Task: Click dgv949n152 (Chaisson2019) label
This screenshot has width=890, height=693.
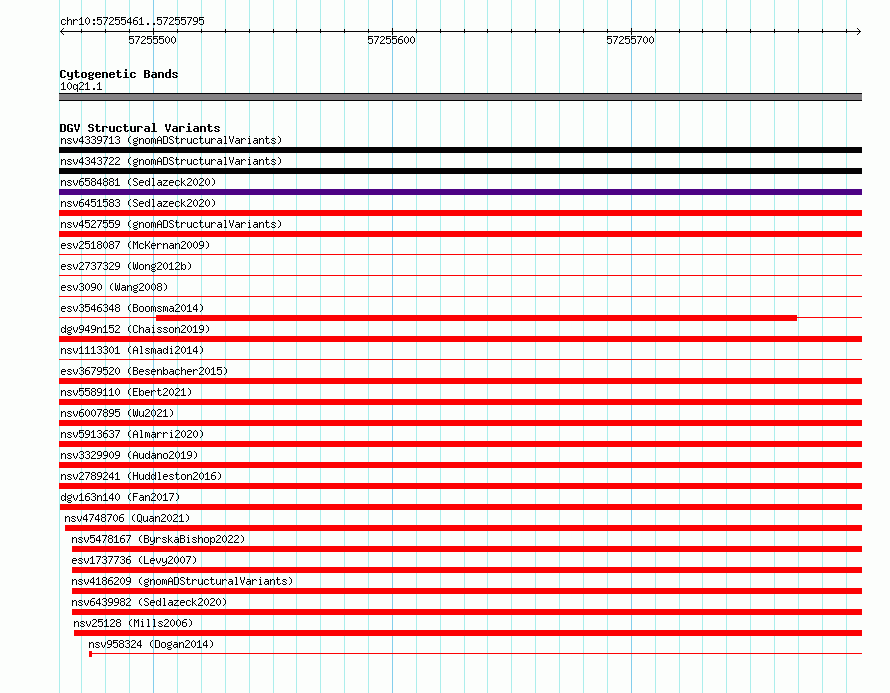Action: [135, 329]
